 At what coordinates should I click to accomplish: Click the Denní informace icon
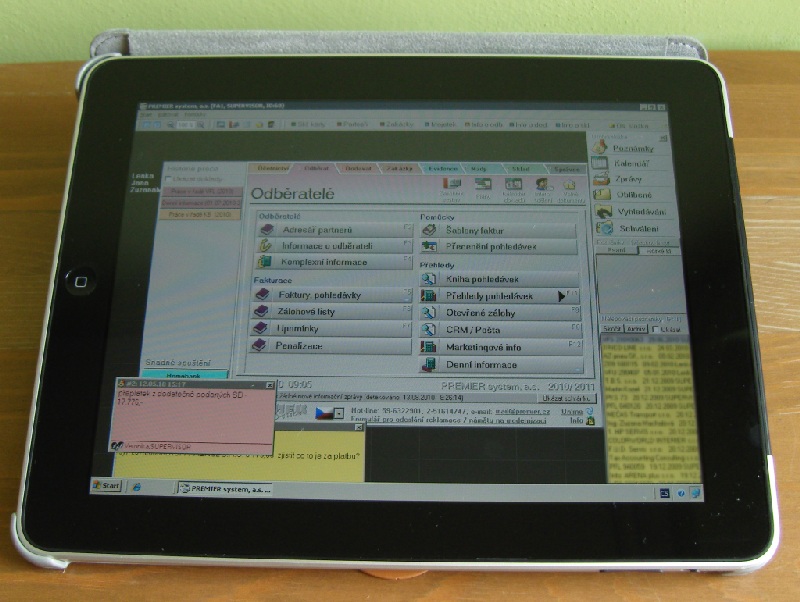pyautogui.click(x=428, y=364)
